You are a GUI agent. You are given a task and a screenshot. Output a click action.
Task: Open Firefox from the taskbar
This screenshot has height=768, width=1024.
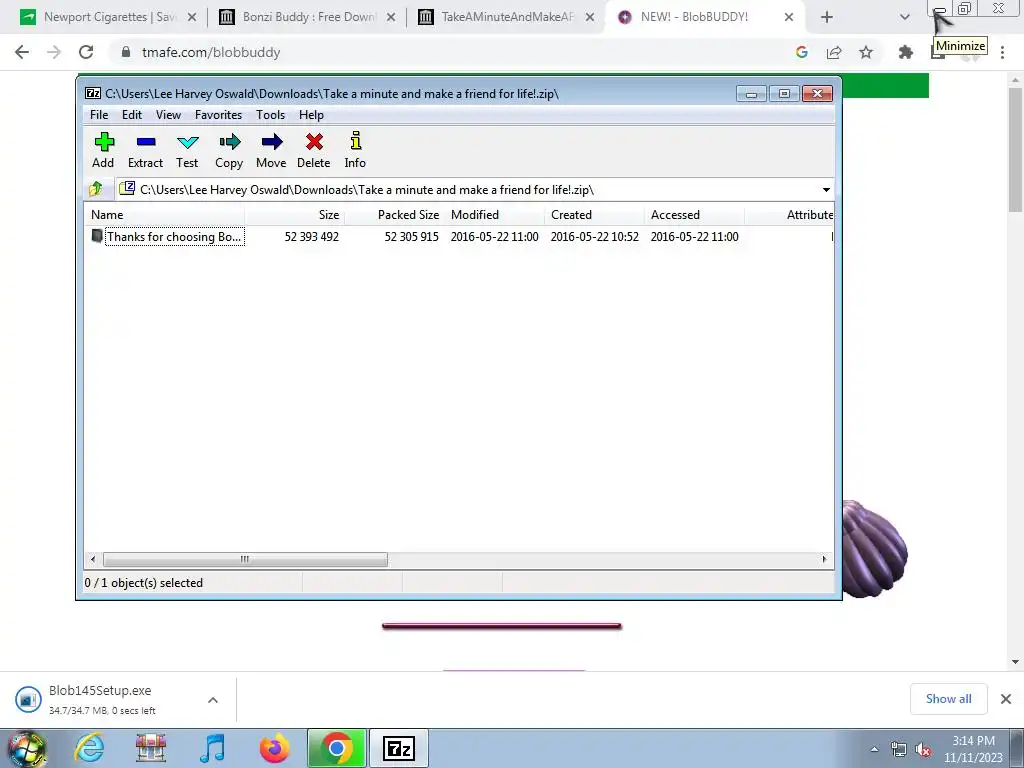pyautogui.click(x=274, y=748)
